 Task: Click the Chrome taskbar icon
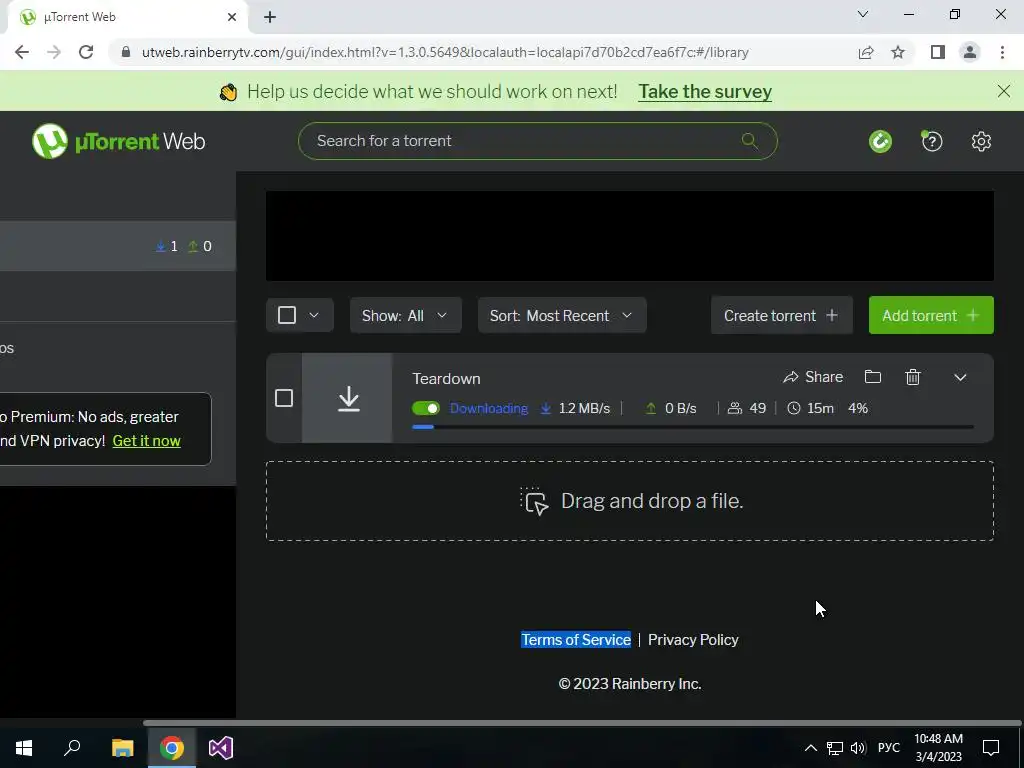point(172,748)
